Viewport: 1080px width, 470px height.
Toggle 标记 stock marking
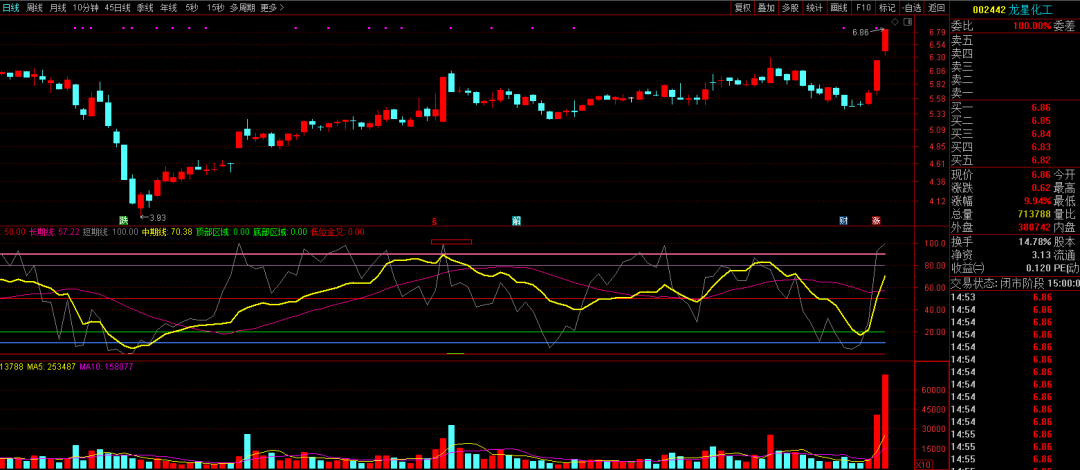[x=887, y=7]
